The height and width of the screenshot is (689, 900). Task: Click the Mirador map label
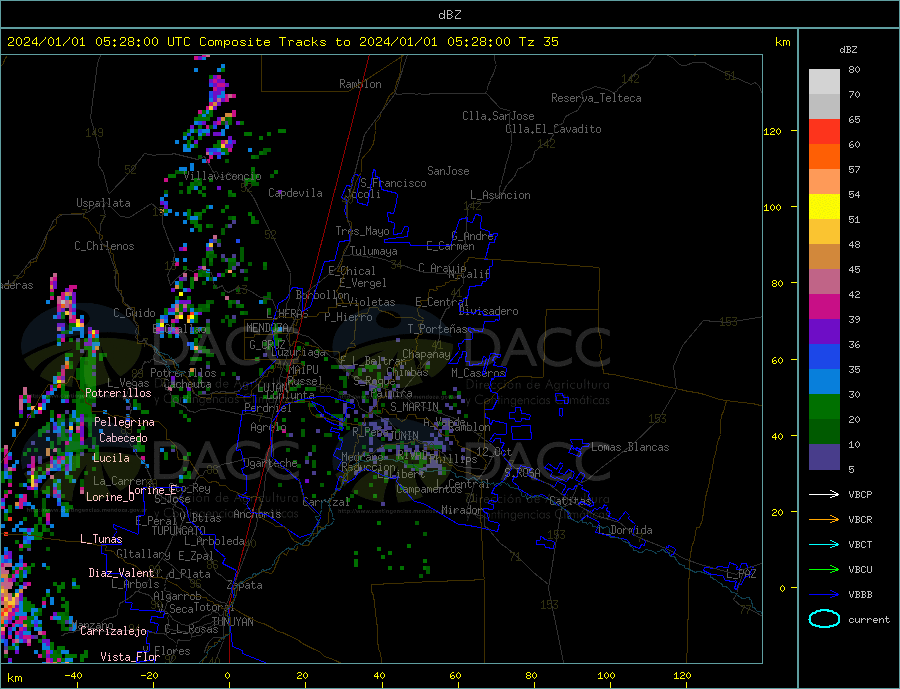coord(462,510)
